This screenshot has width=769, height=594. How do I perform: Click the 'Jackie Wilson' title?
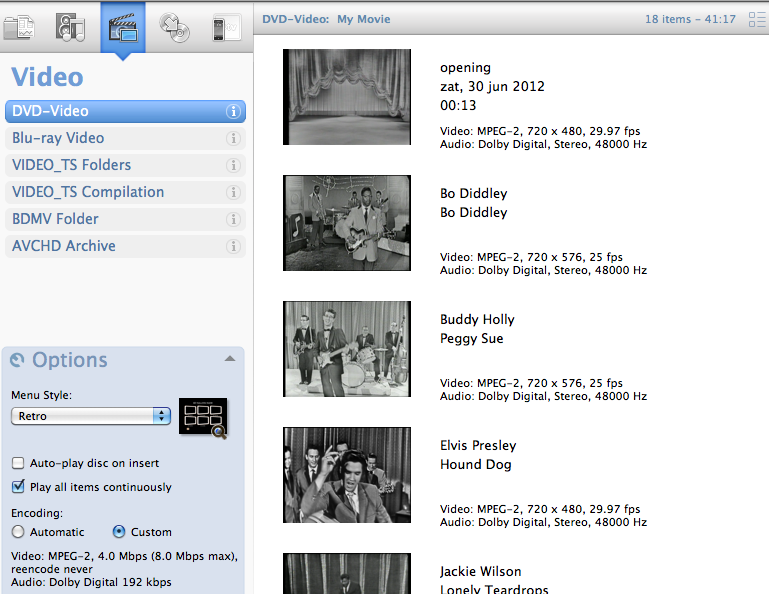480,571
